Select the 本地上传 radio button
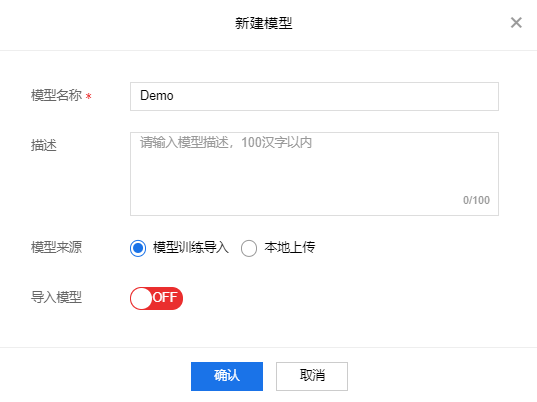Viewport: 537px width, 402px height. click(x=249, y=248)
